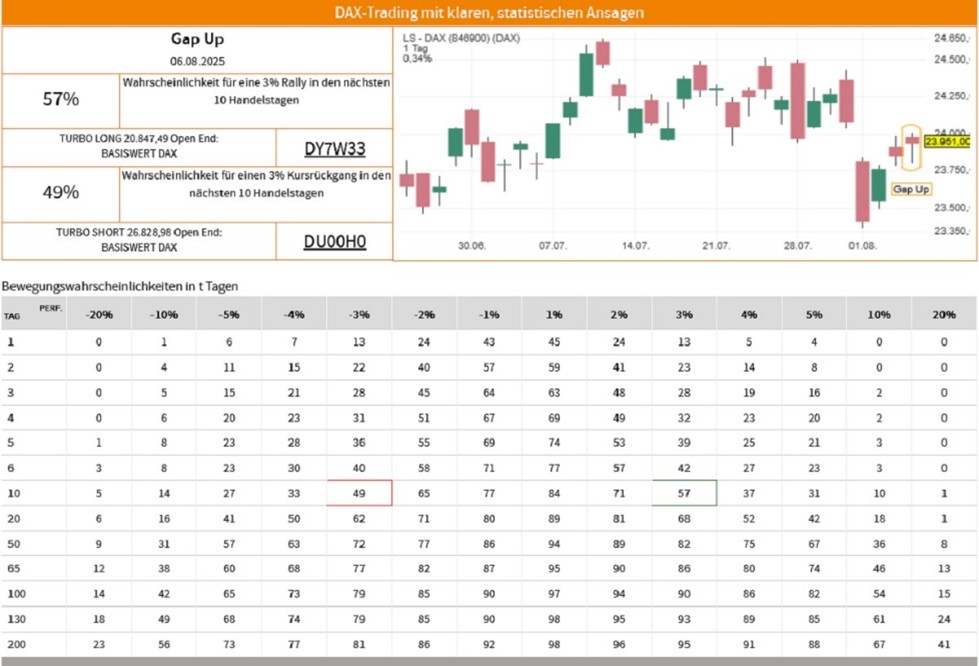Select the bold 'Gap Up' heading above the date
The image size is (979, 666).
pyautogui.click(x=197, y=39)
